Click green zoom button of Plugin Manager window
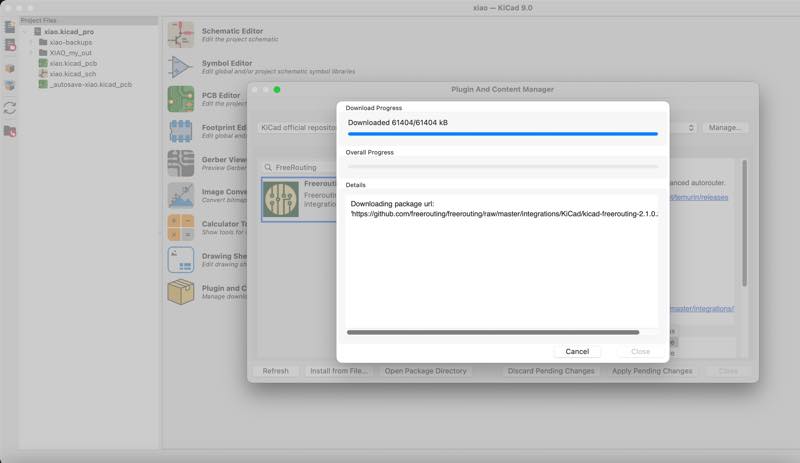The image size is (800, 463). (277, 90)
